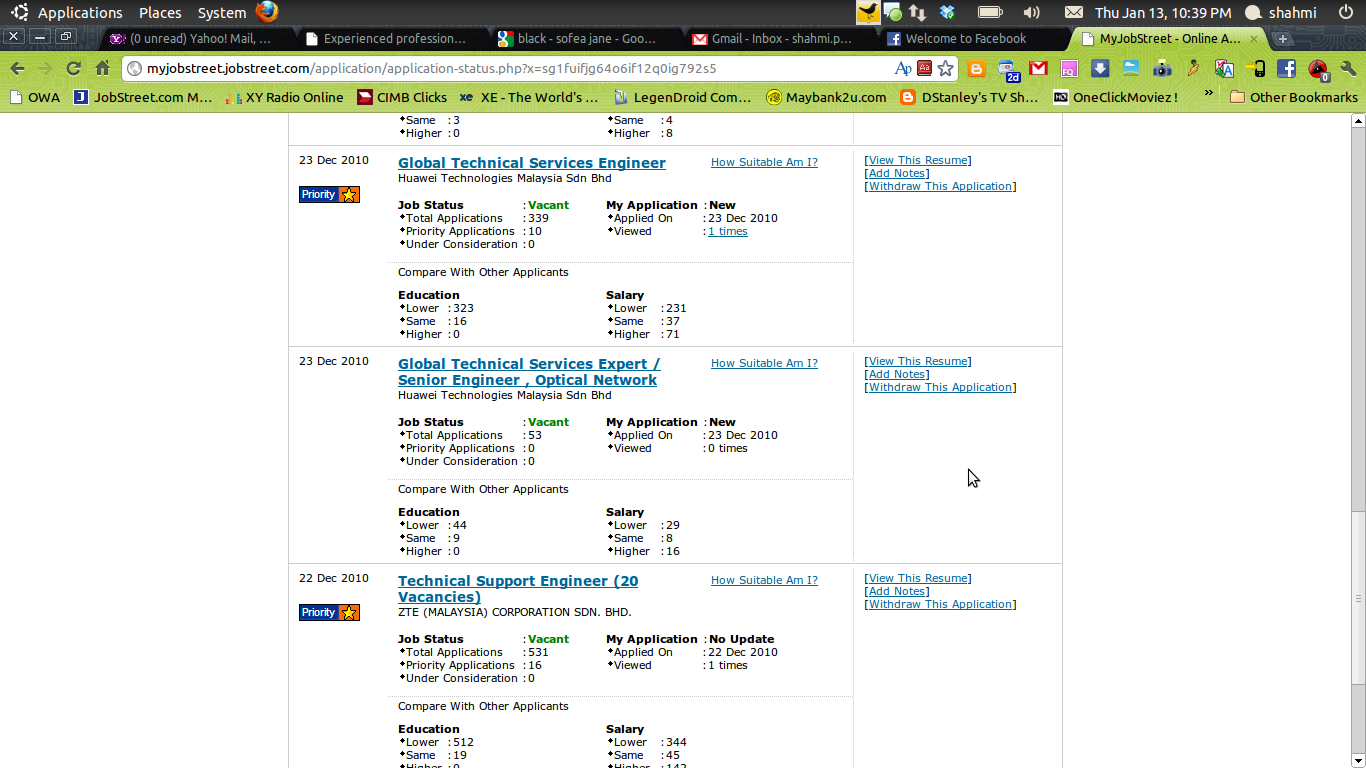
Task: Open the OneClickMoviez bookmark
Action: tap(1115, 97)
